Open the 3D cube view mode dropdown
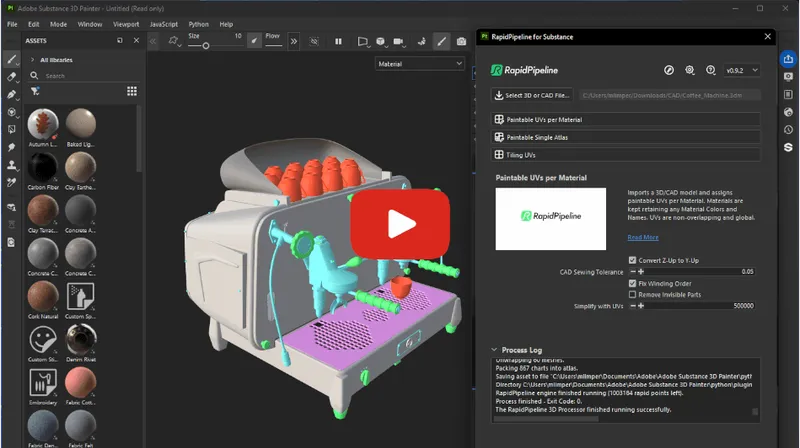Image resolution: width=800 pixels, height=448 pixels. pyautogui.click(x=381, y=41)
